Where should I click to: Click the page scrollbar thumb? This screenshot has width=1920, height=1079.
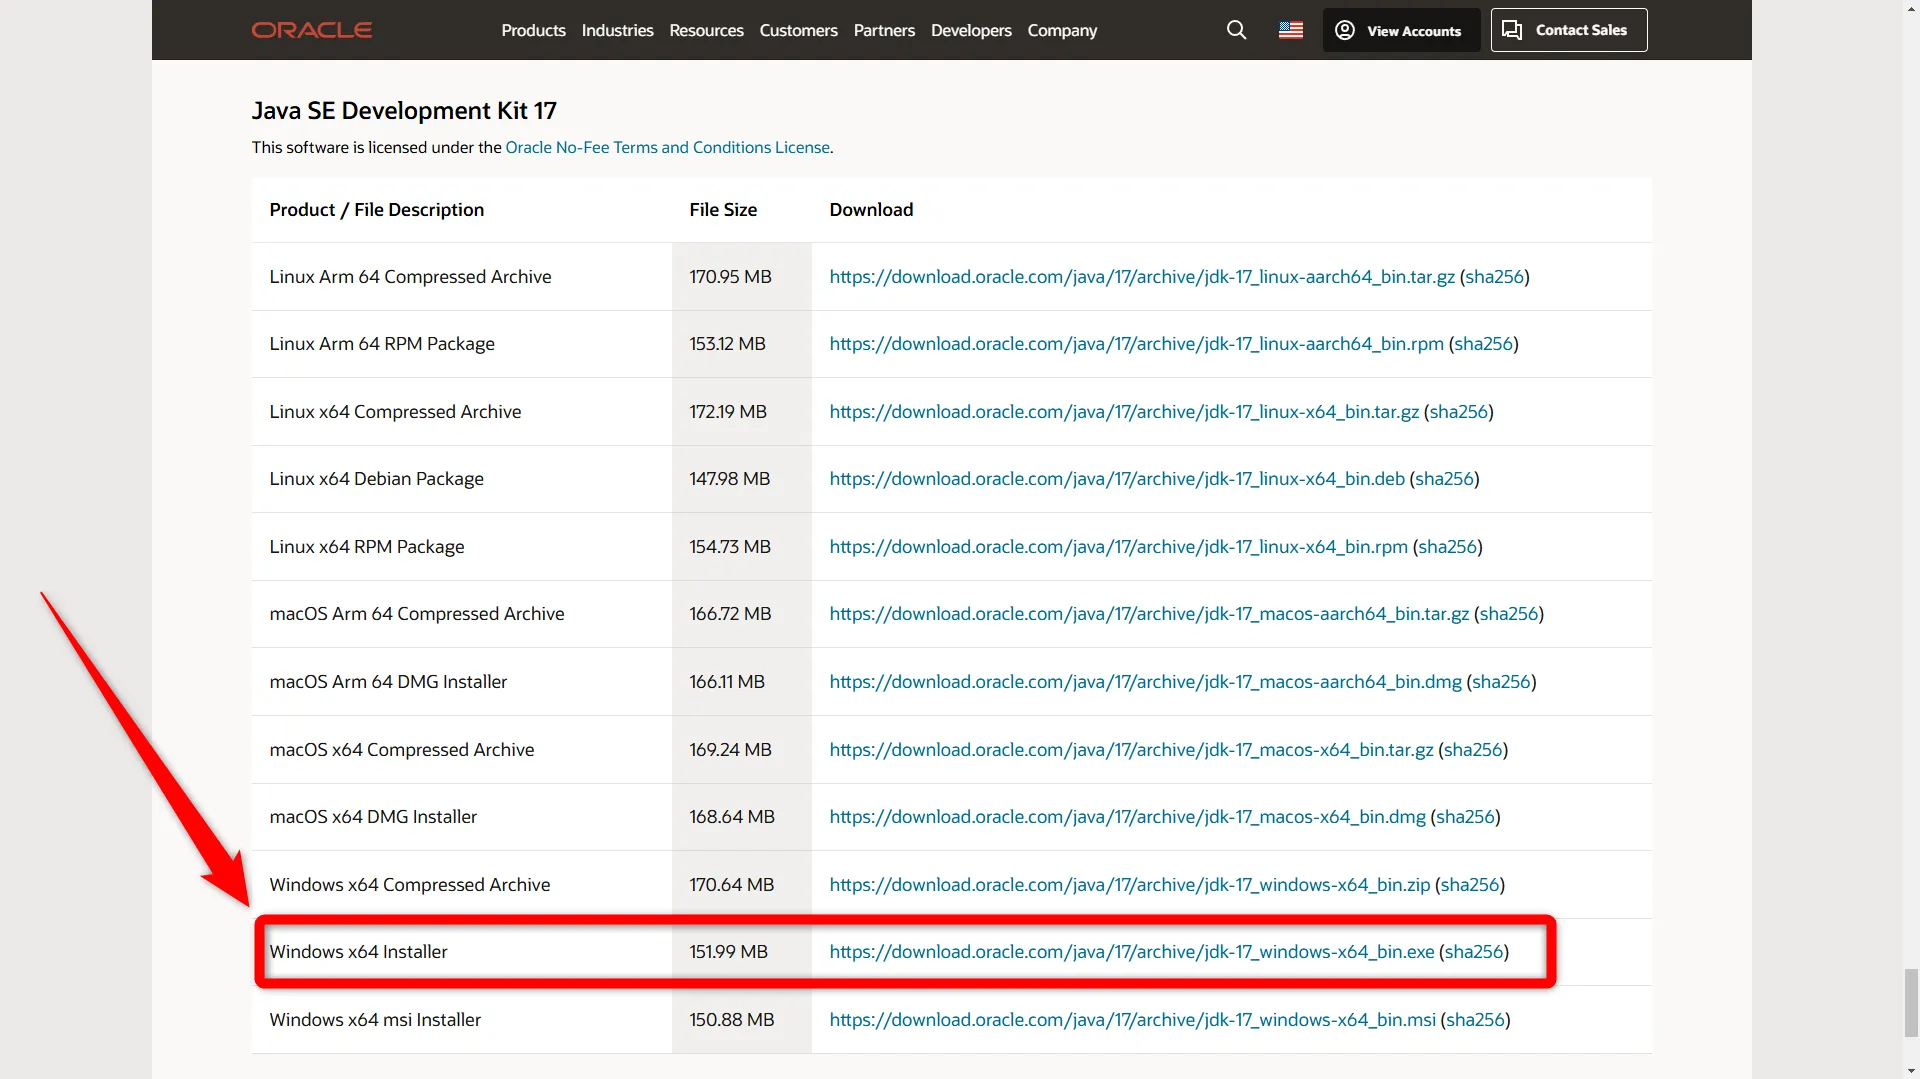(x=1911, y=1002)
